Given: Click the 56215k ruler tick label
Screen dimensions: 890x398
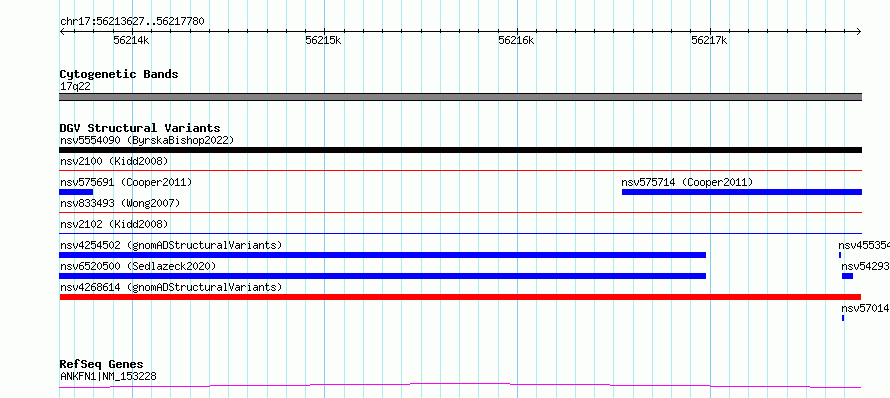Looking at the screenshot, I should pos(324,40).
